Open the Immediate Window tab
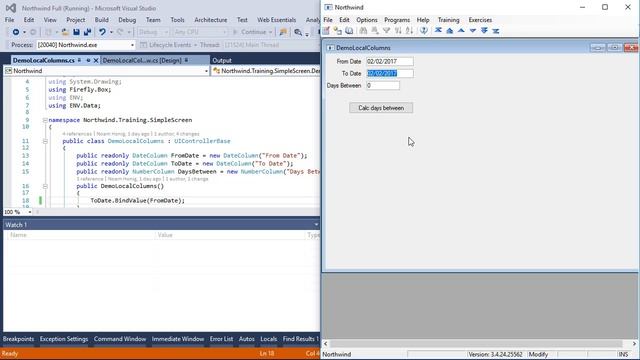 coord(178,339)
